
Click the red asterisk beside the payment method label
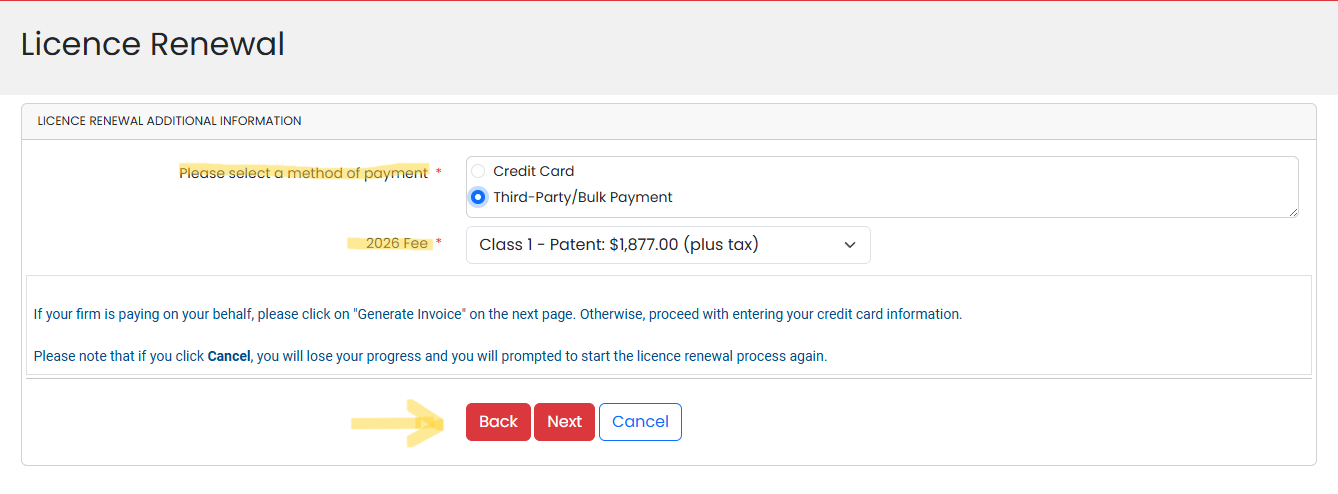(438, 173)
